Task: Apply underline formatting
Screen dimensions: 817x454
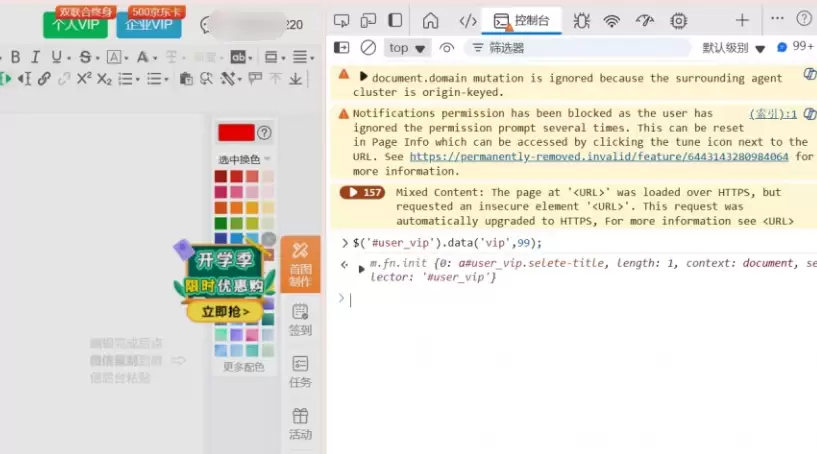Action: pyautogui.click(x=56, y=57)
